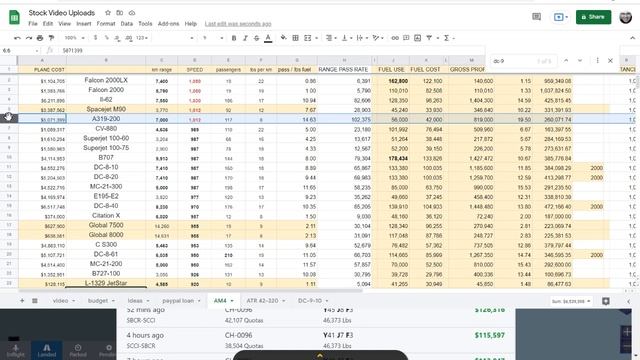640x360 pixels.
Task: Collapse the toolbar with the up chevron
Action: point(632,38)
